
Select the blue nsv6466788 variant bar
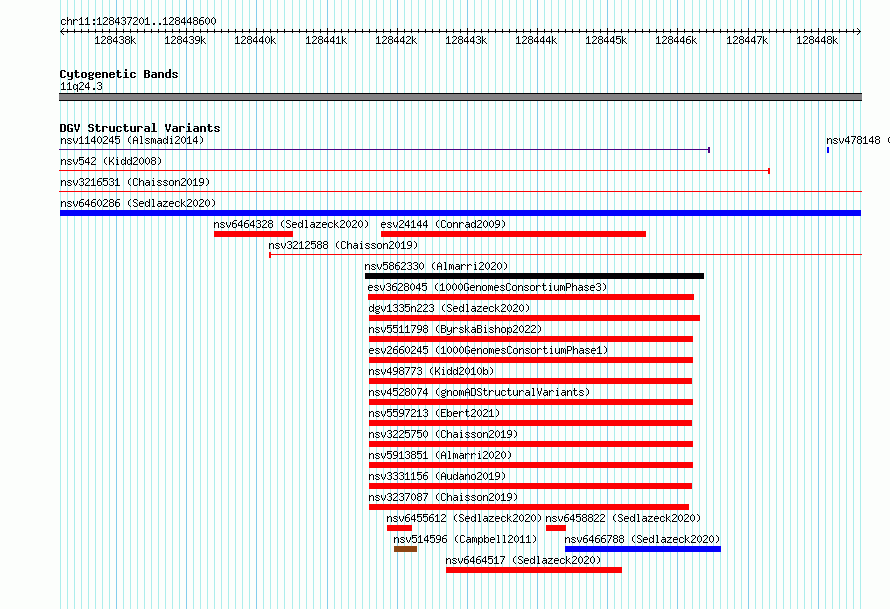click(643, 549)
